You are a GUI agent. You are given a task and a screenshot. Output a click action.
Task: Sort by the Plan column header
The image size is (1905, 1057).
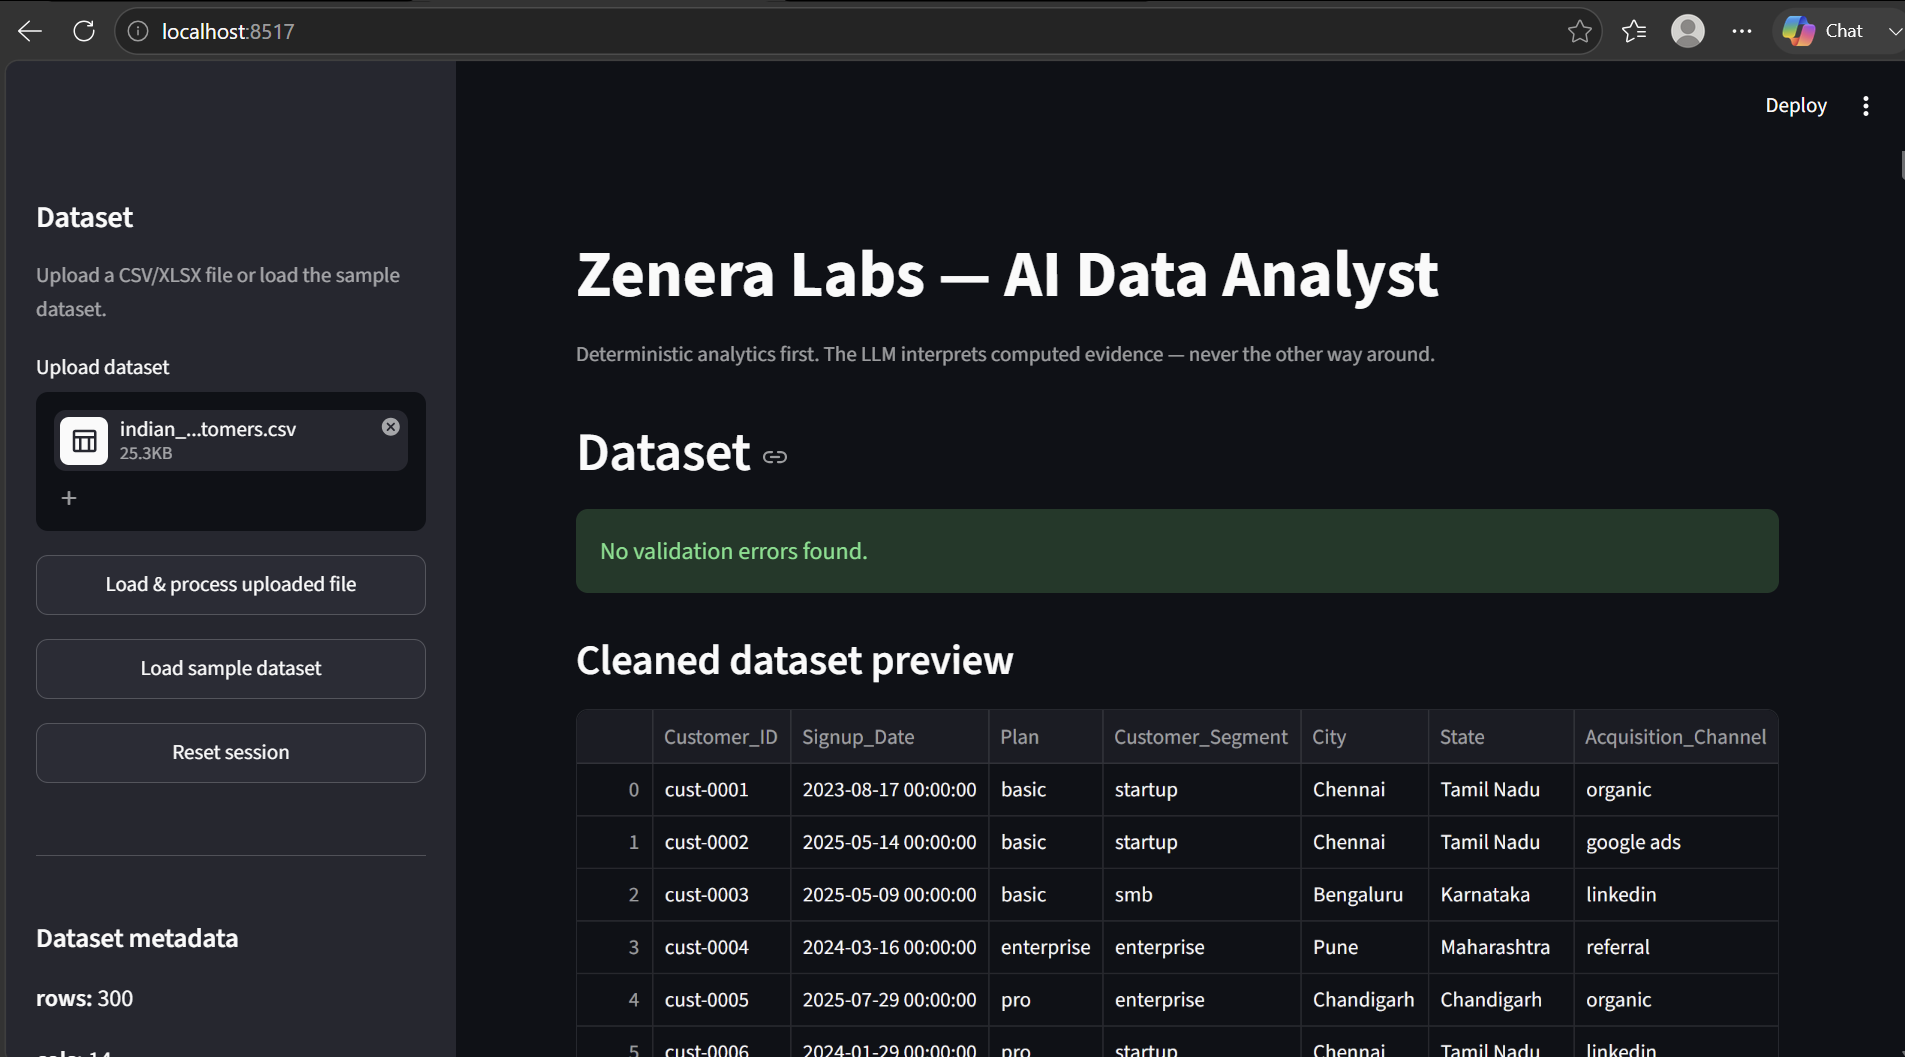[x=1045, y=737]
